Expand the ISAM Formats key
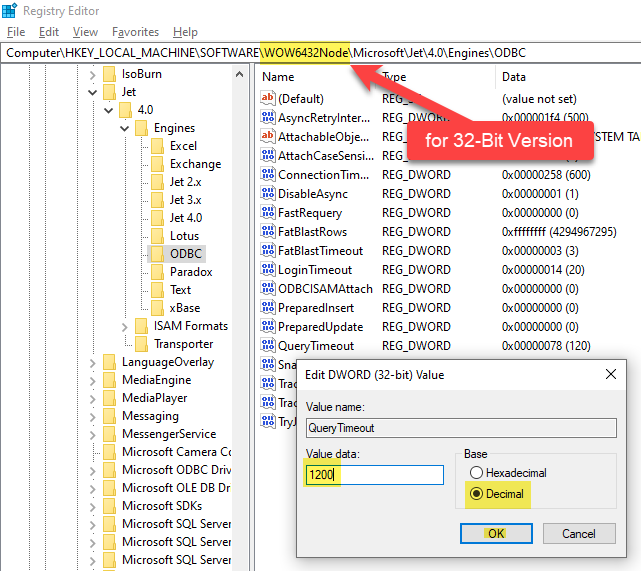Viewport: 641px width, 571px height. pyautogui.click(x=125, y=327)
